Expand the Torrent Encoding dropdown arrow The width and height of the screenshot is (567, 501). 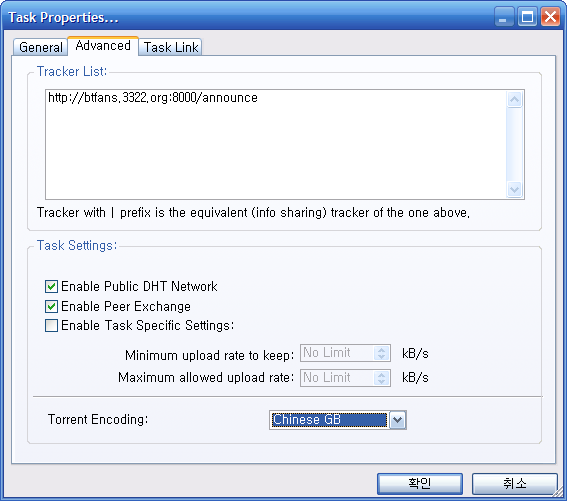click(397, 420)
